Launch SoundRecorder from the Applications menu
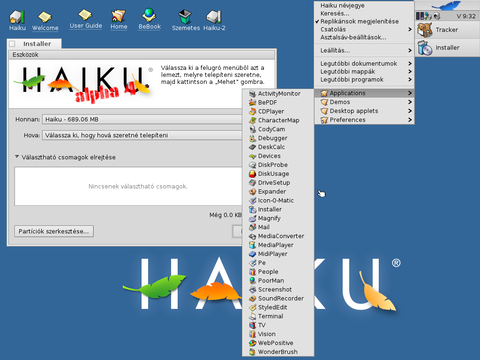 [278, 298]
